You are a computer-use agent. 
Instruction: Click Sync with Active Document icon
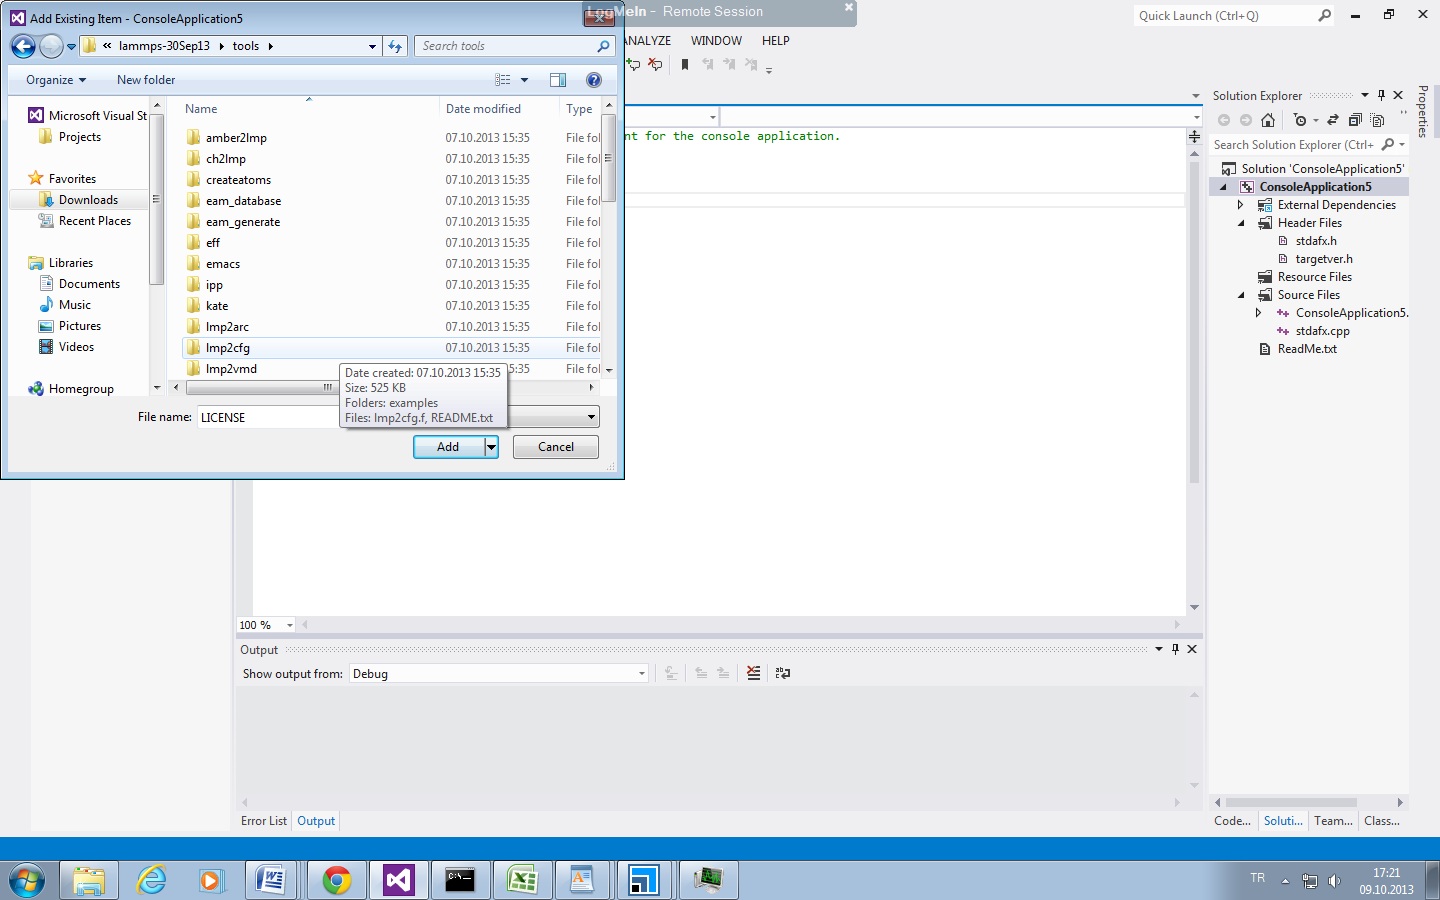point(1333,120)
